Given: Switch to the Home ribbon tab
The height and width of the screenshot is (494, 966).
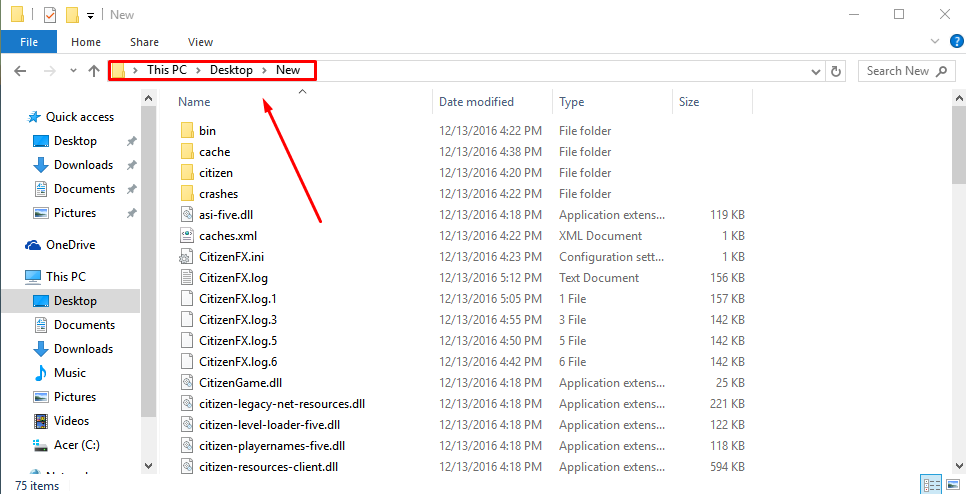Looking at the screenshot, I should 86,42.
